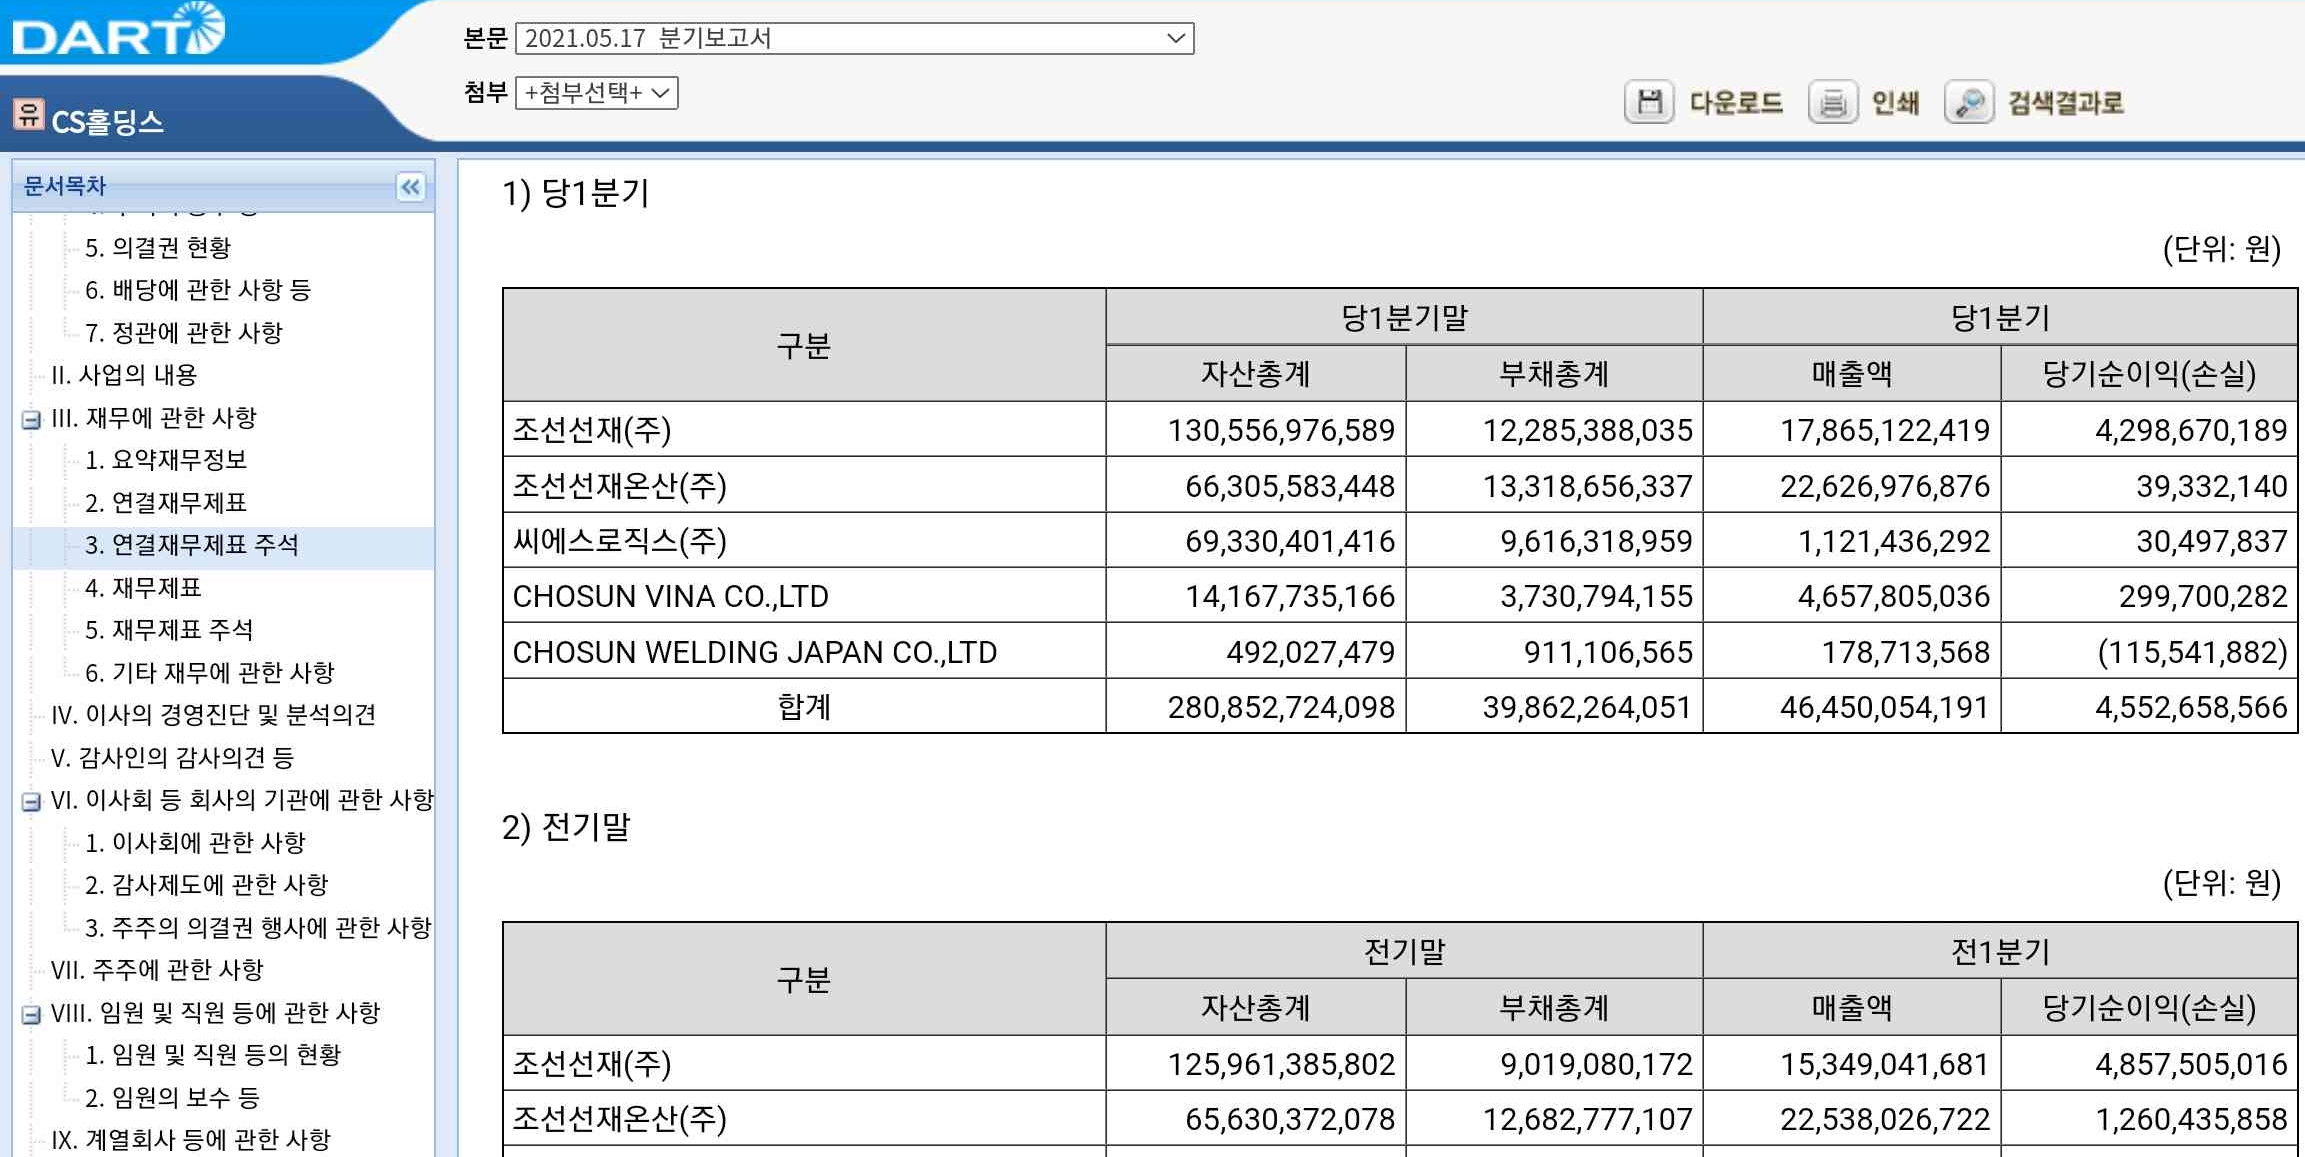Open the 첨부선택 attachment dropdown

coord(596,93)
